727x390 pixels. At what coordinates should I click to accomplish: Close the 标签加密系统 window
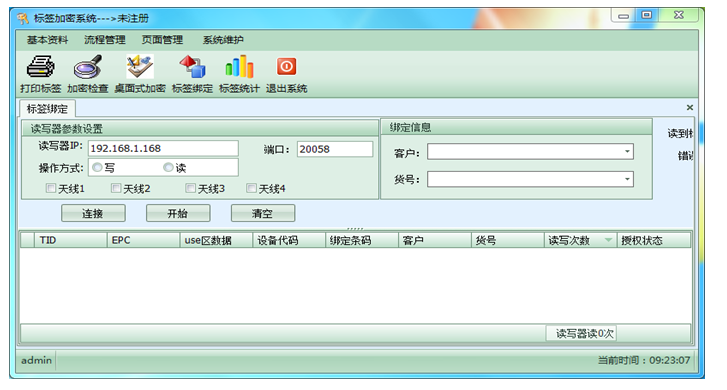(678, 15)
